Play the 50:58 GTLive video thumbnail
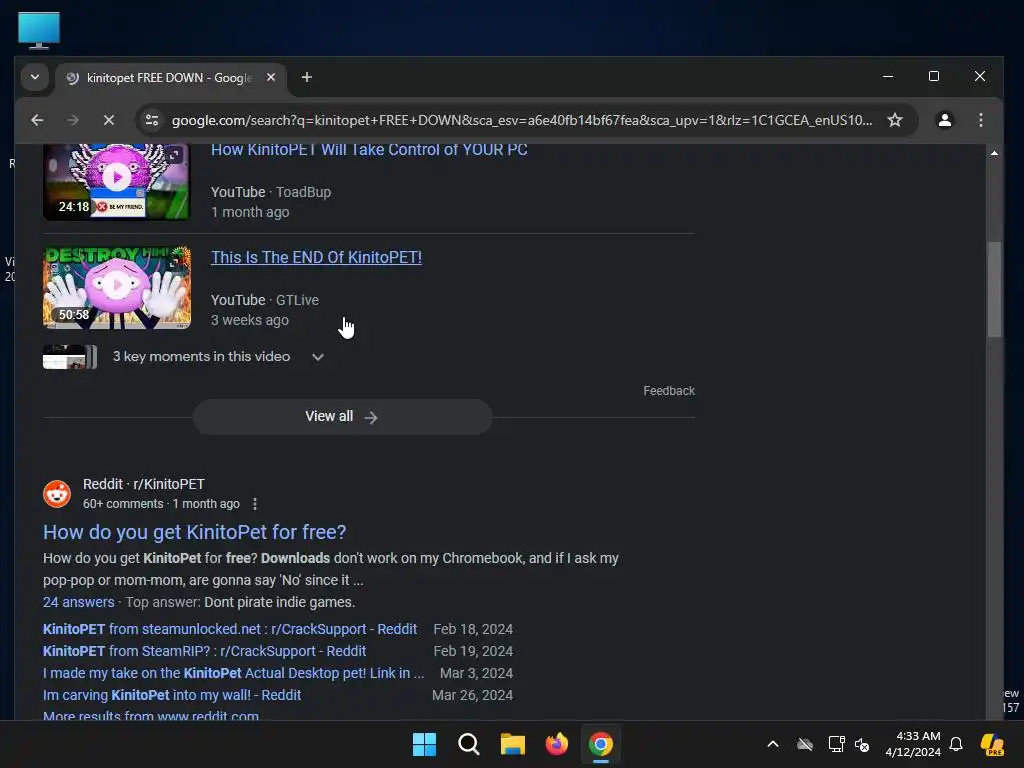Screen dimensions: 1024x768 117,287
